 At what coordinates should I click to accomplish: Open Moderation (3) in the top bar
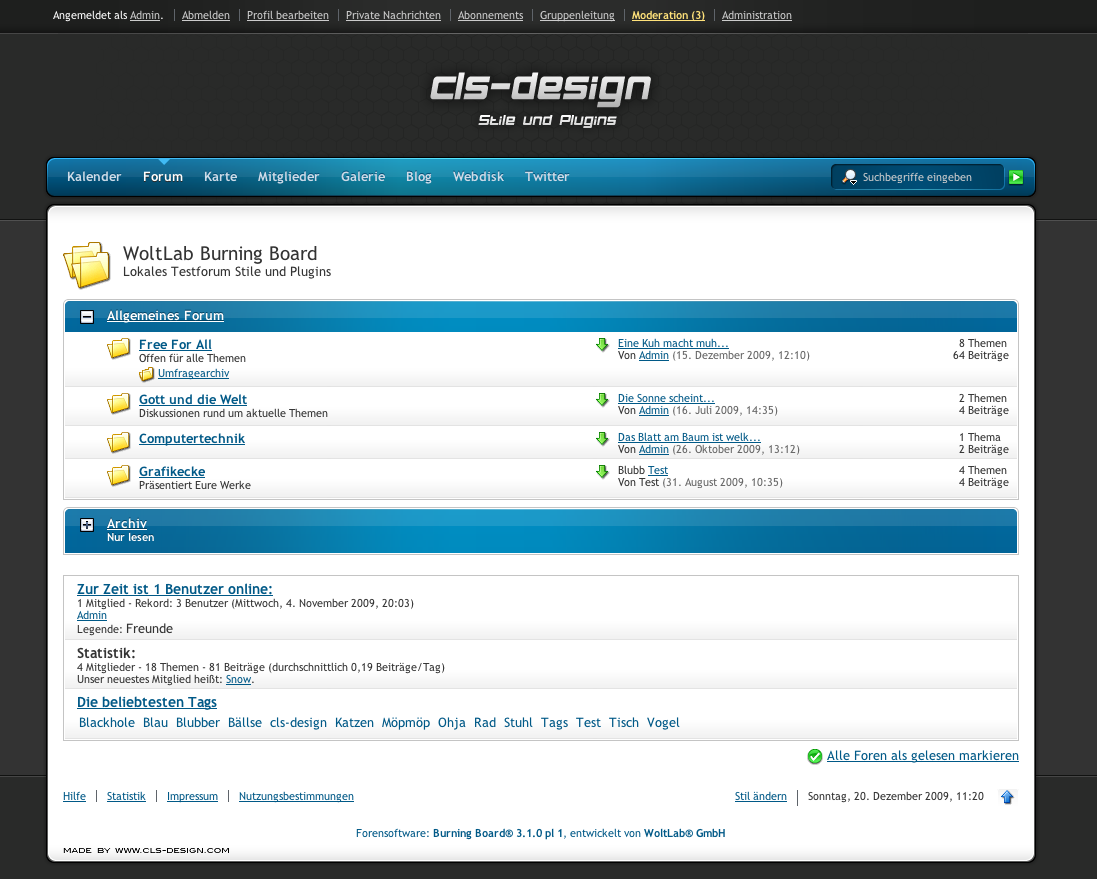click(x=668, y=16)
